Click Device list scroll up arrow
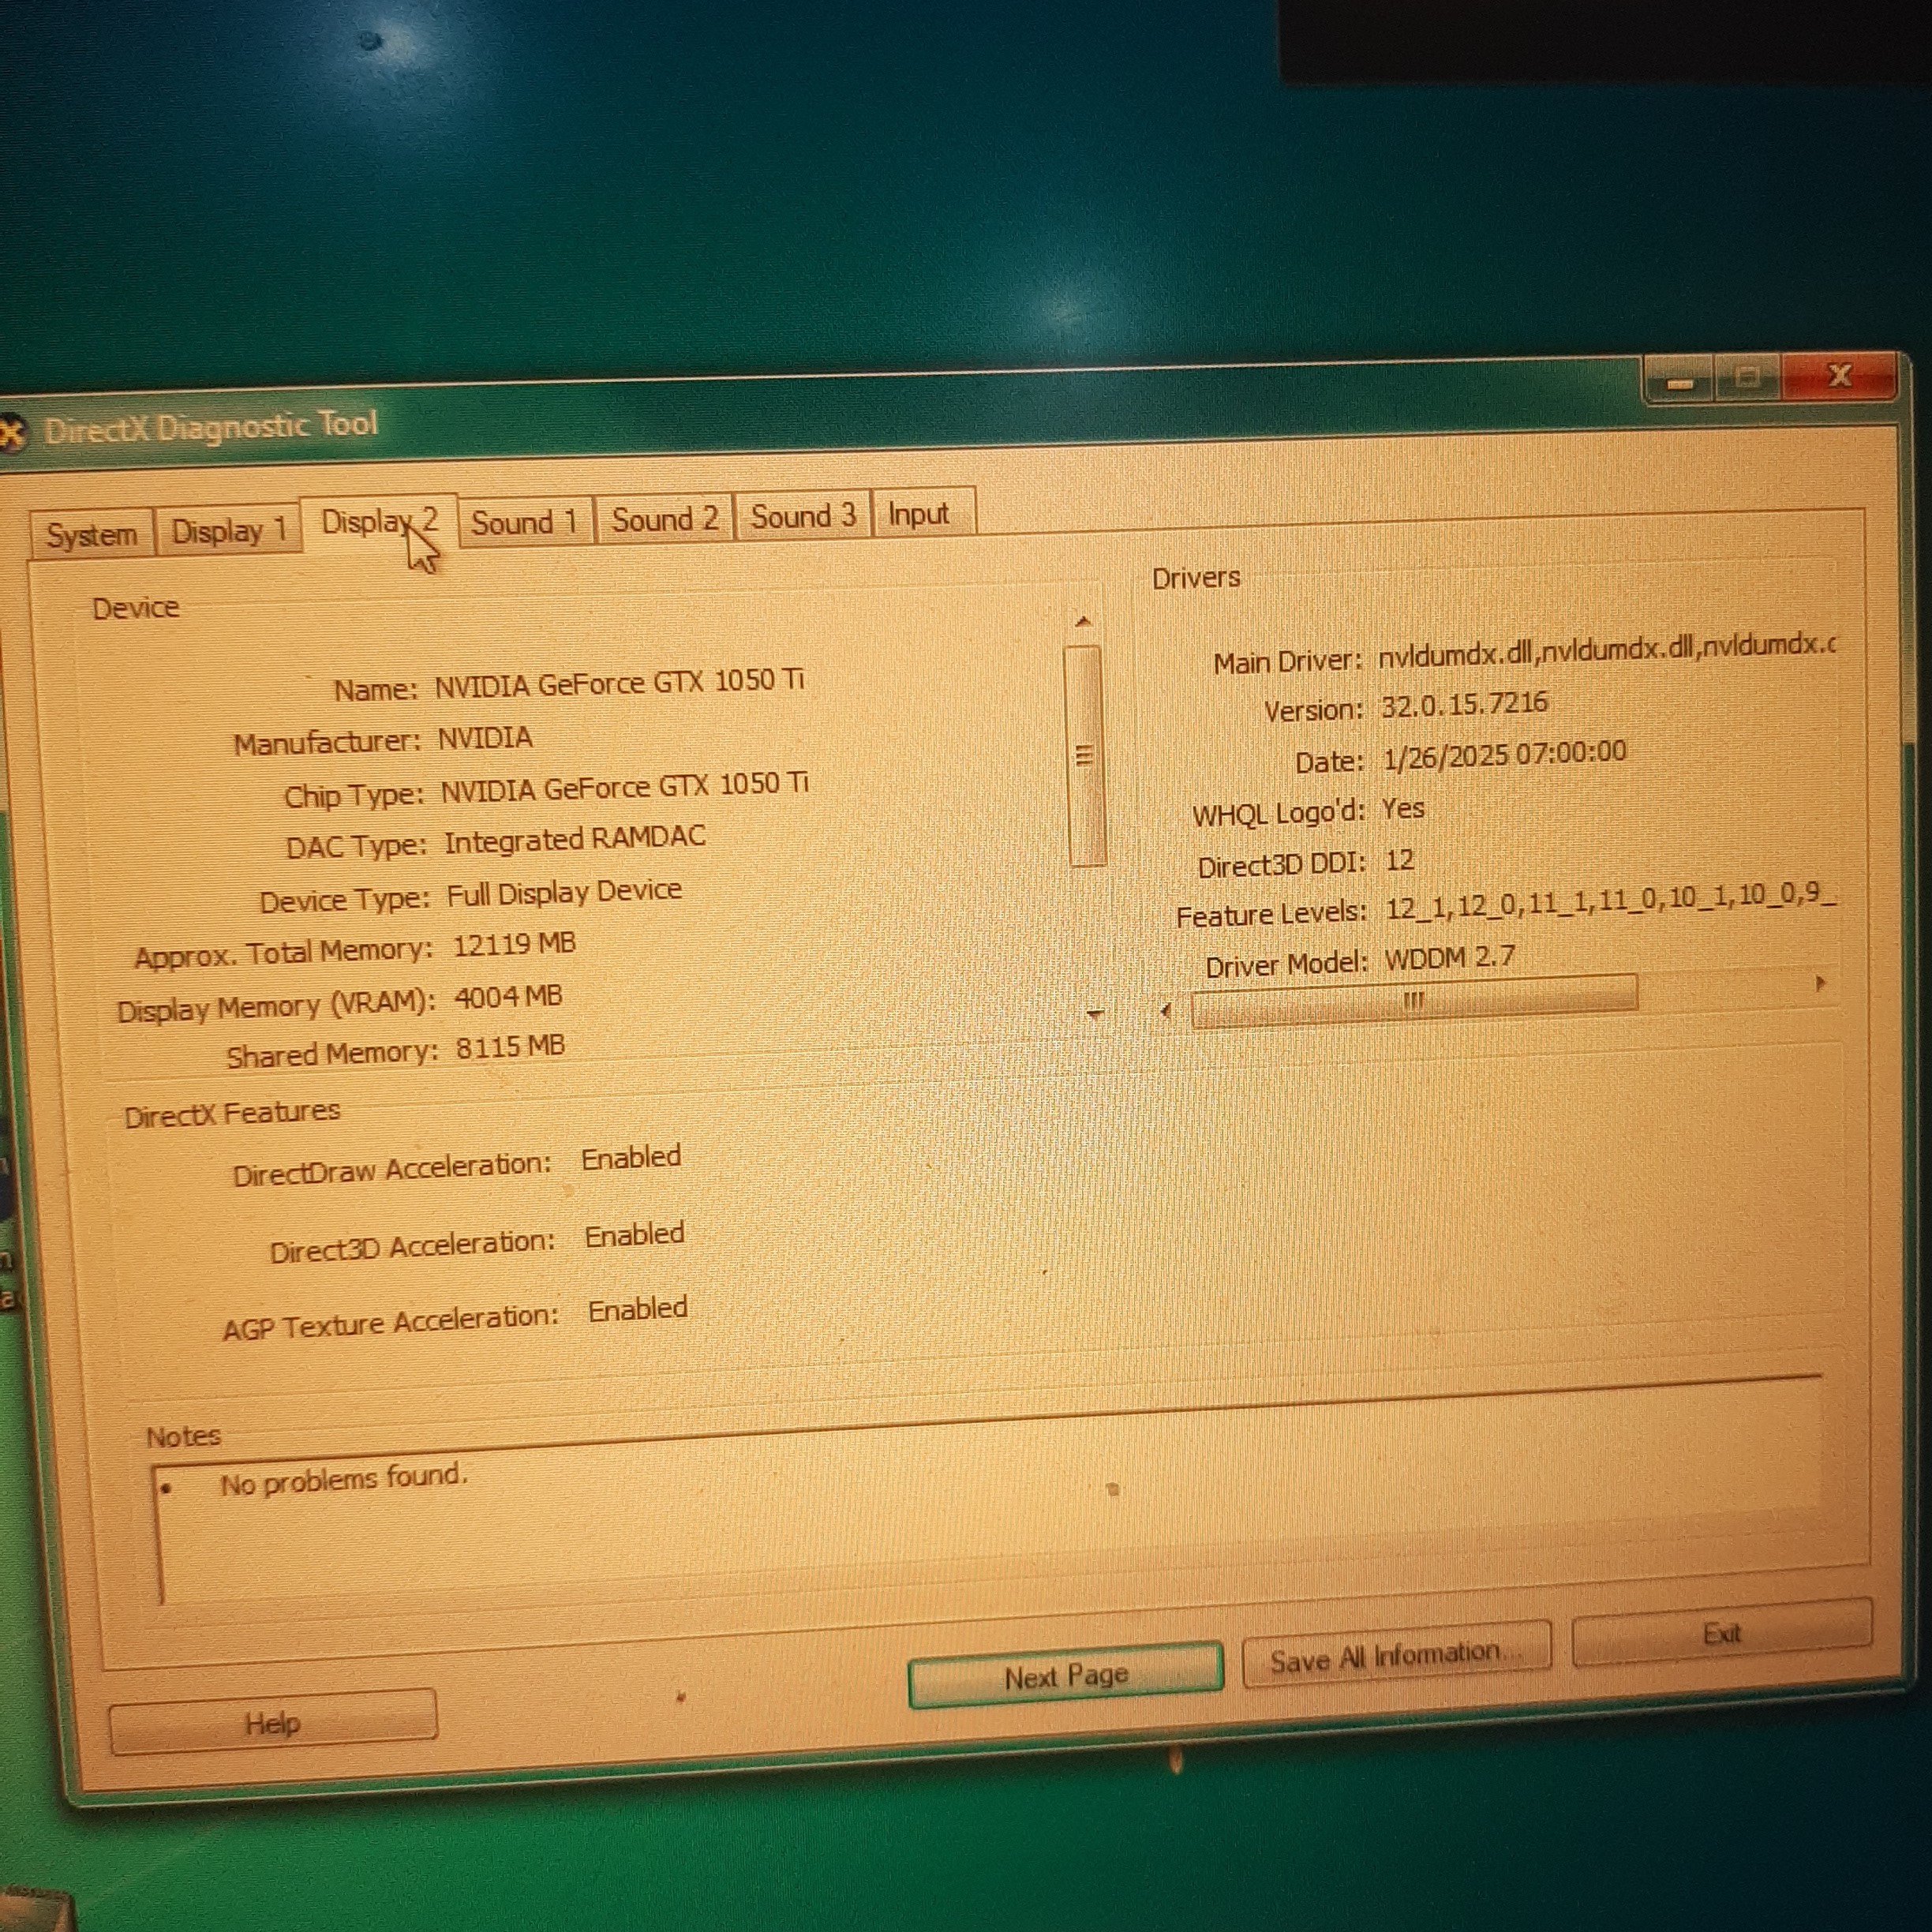Screen dimensions: 1932x1932 click(1082, 622)
